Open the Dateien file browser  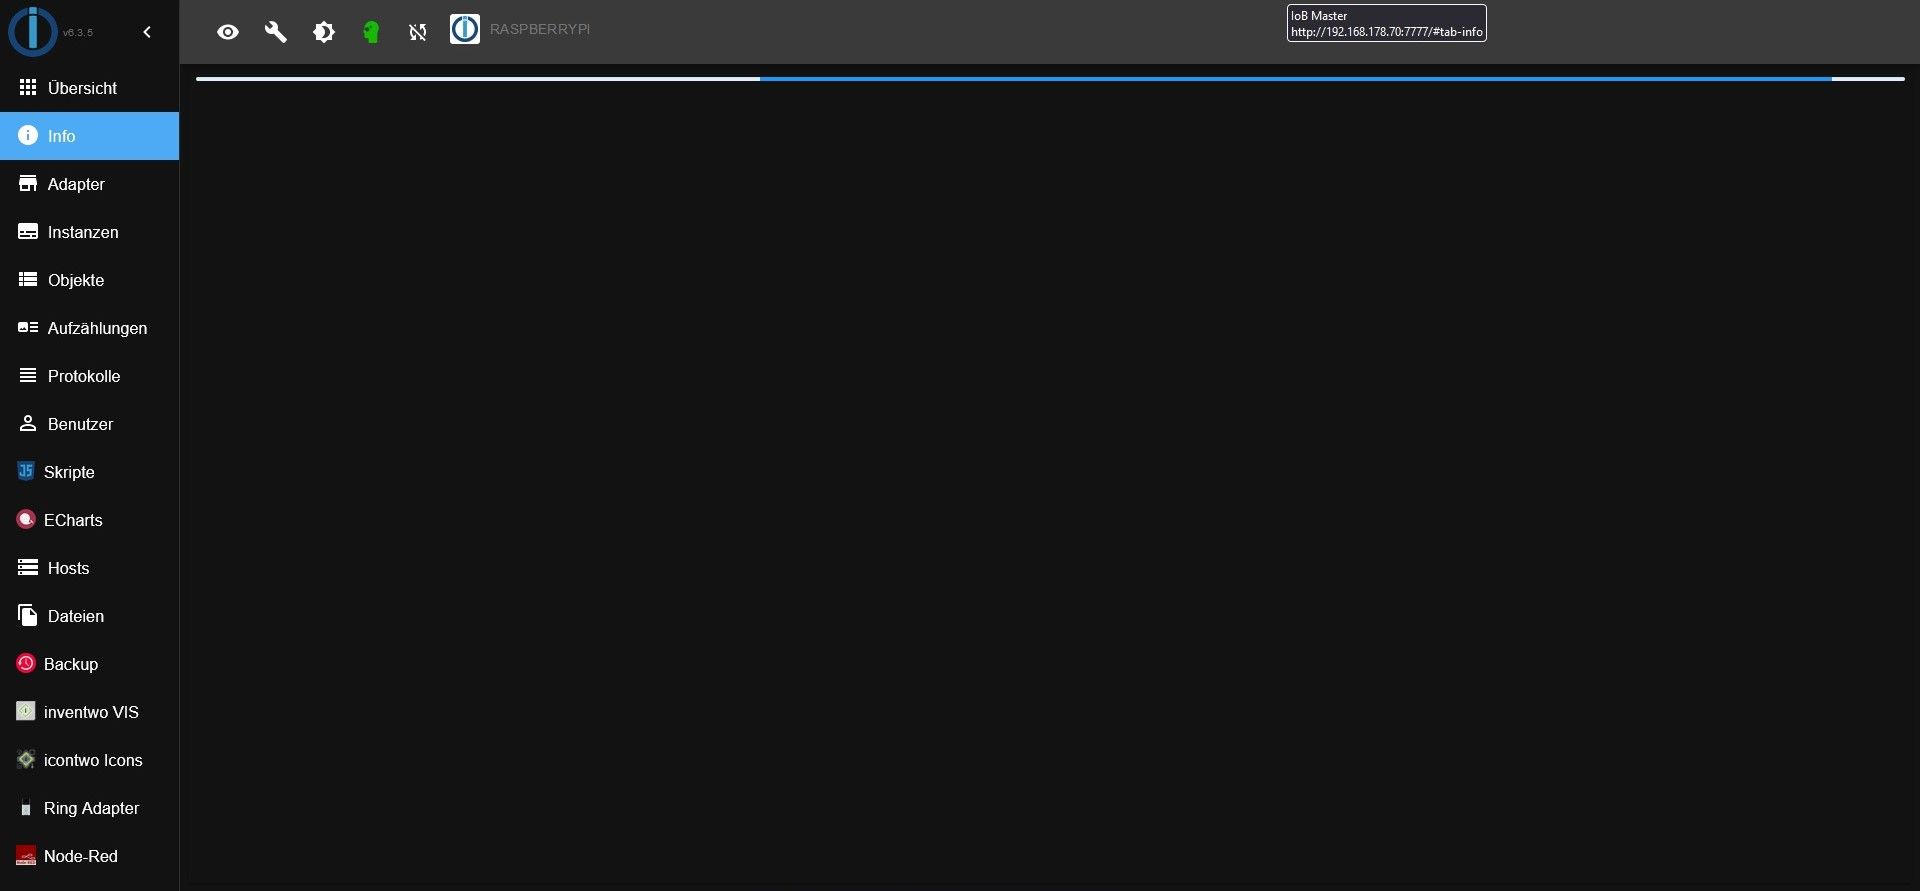coord(89,616)
